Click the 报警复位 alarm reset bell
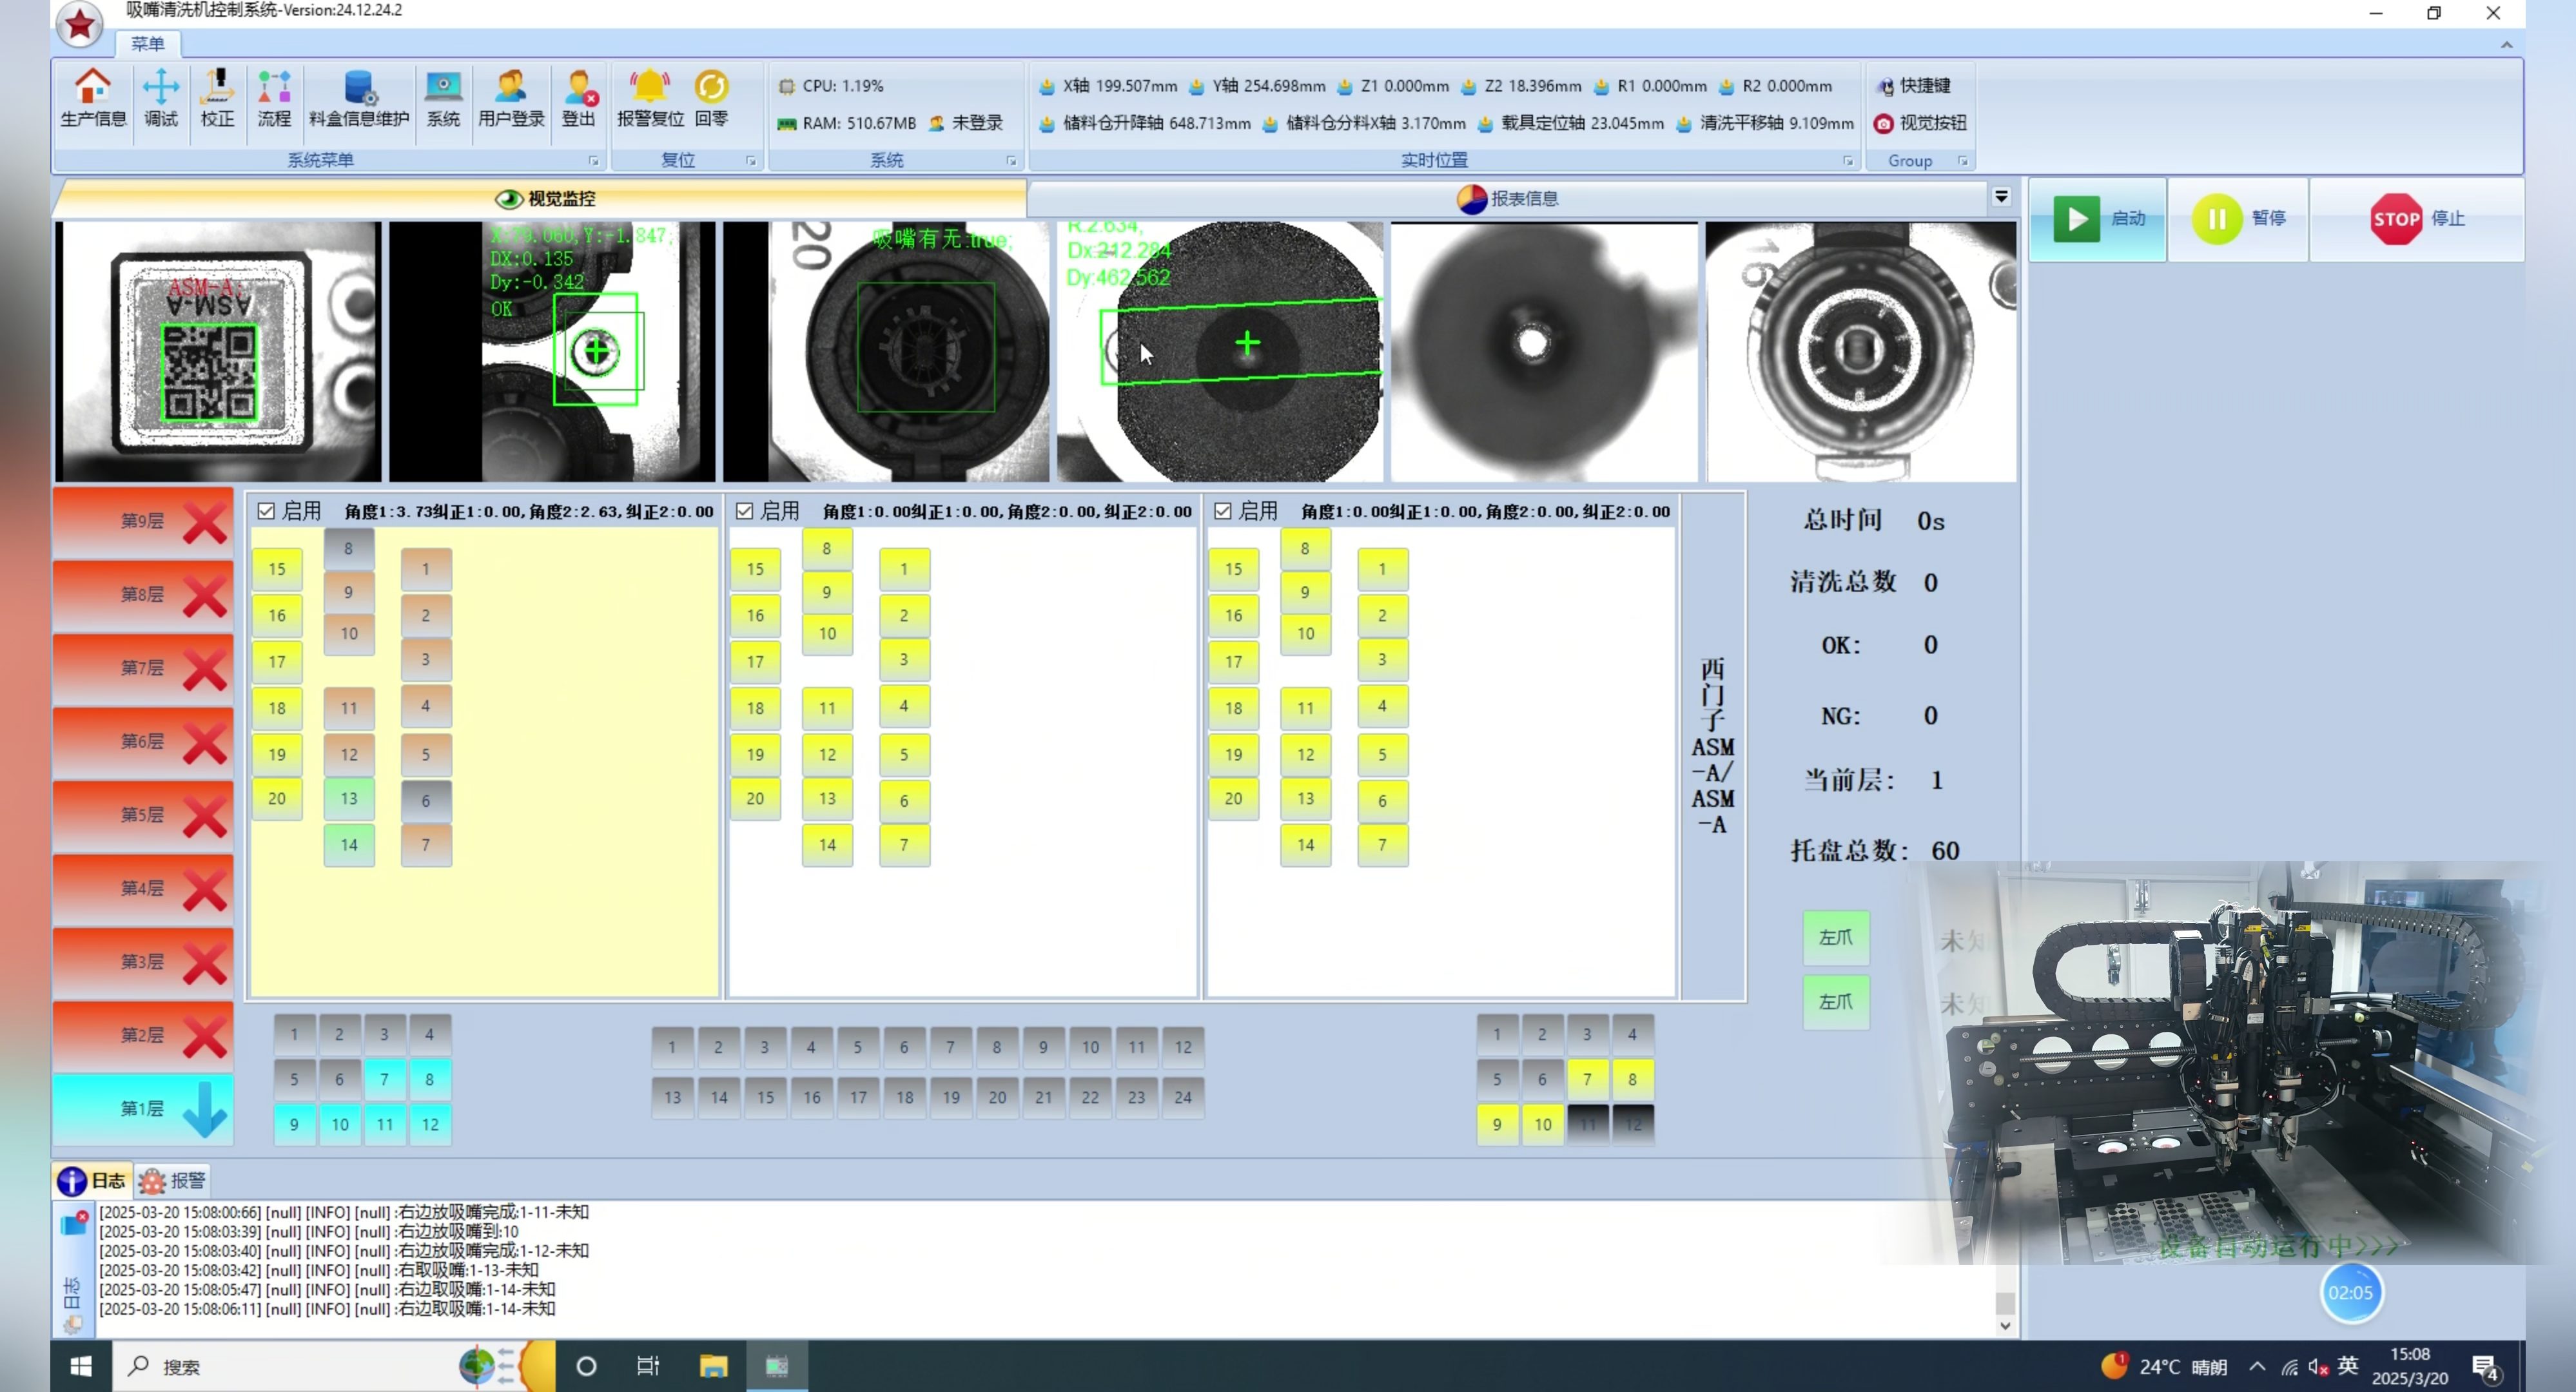 [x=650, y=98]
